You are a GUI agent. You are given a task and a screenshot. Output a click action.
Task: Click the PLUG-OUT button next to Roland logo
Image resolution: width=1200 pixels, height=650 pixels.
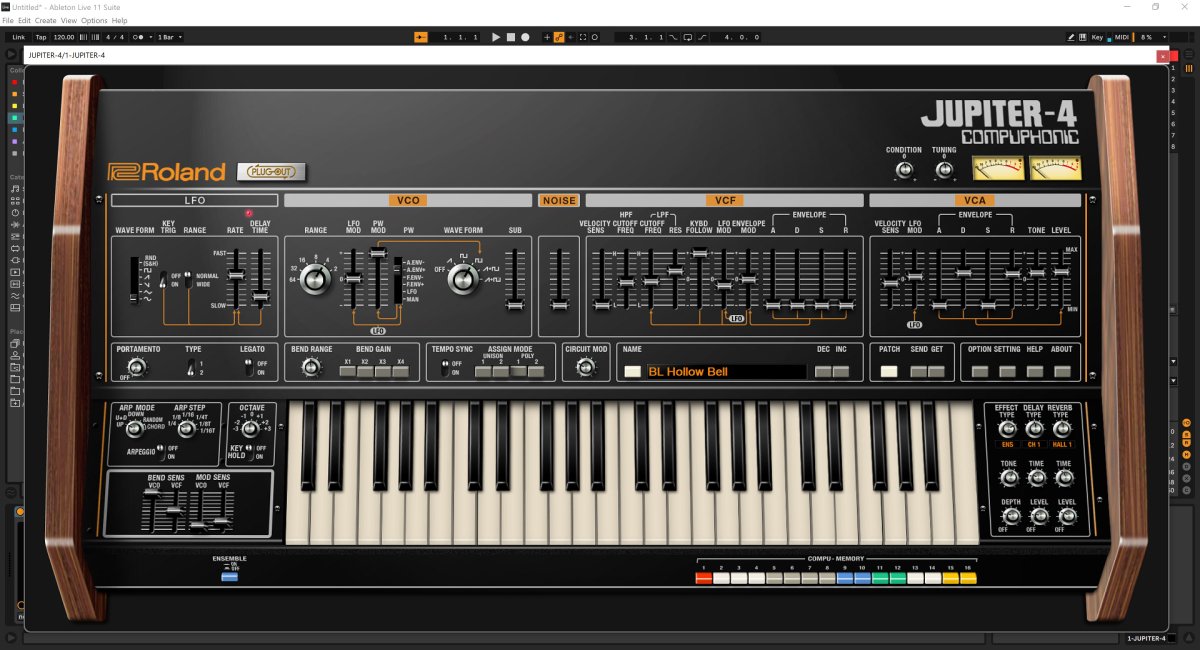[272, 172]
